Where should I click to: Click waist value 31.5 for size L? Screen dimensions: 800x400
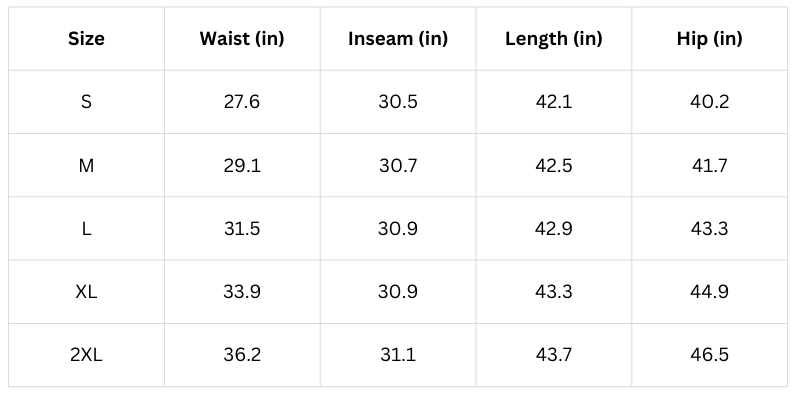point(242,229)
